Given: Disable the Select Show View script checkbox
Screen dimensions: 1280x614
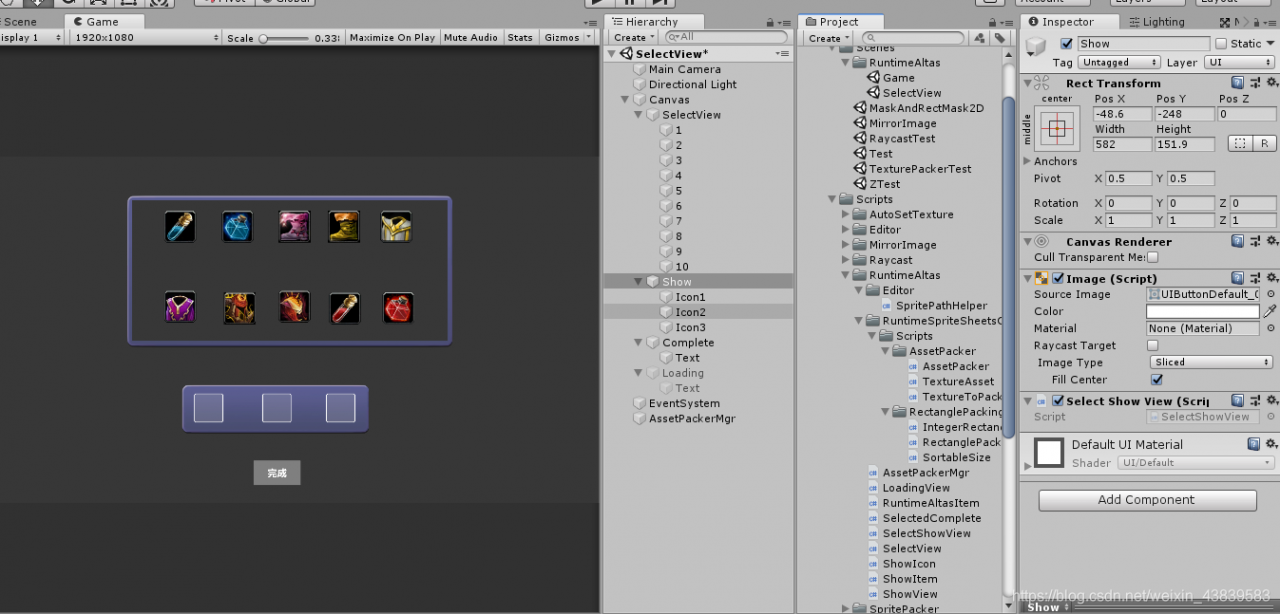Looking at the screenshot, I should [x=1058, y=401].
